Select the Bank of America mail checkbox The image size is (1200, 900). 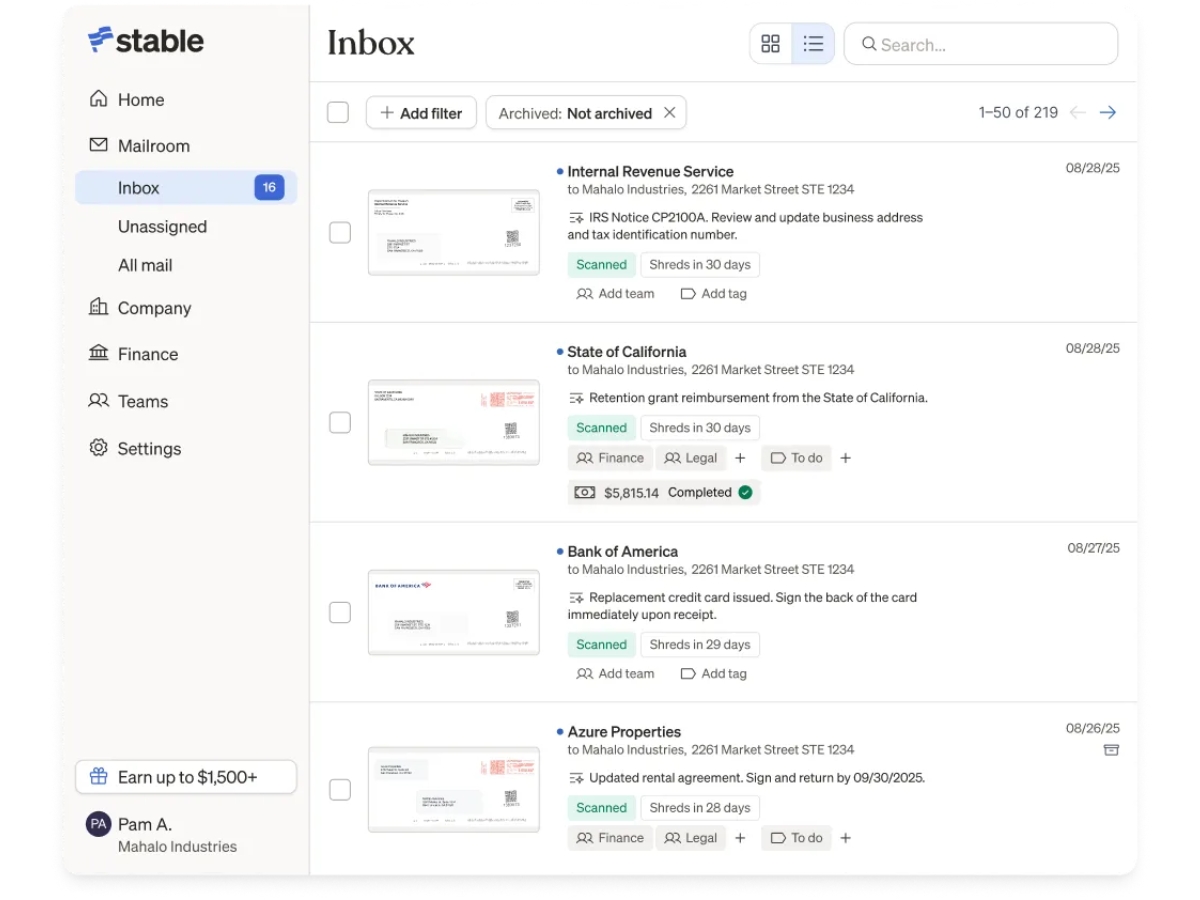pyautogui.click(x=340, y=613)
